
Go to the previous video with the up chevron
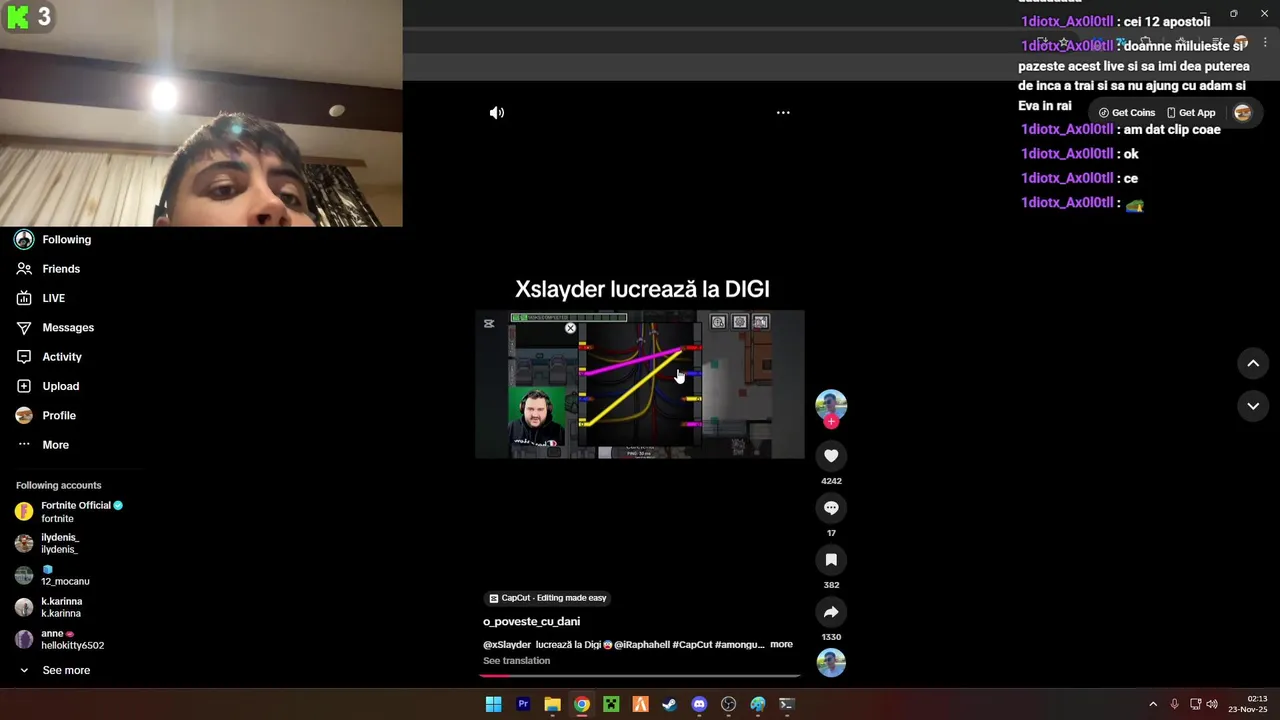point(1253,364)
